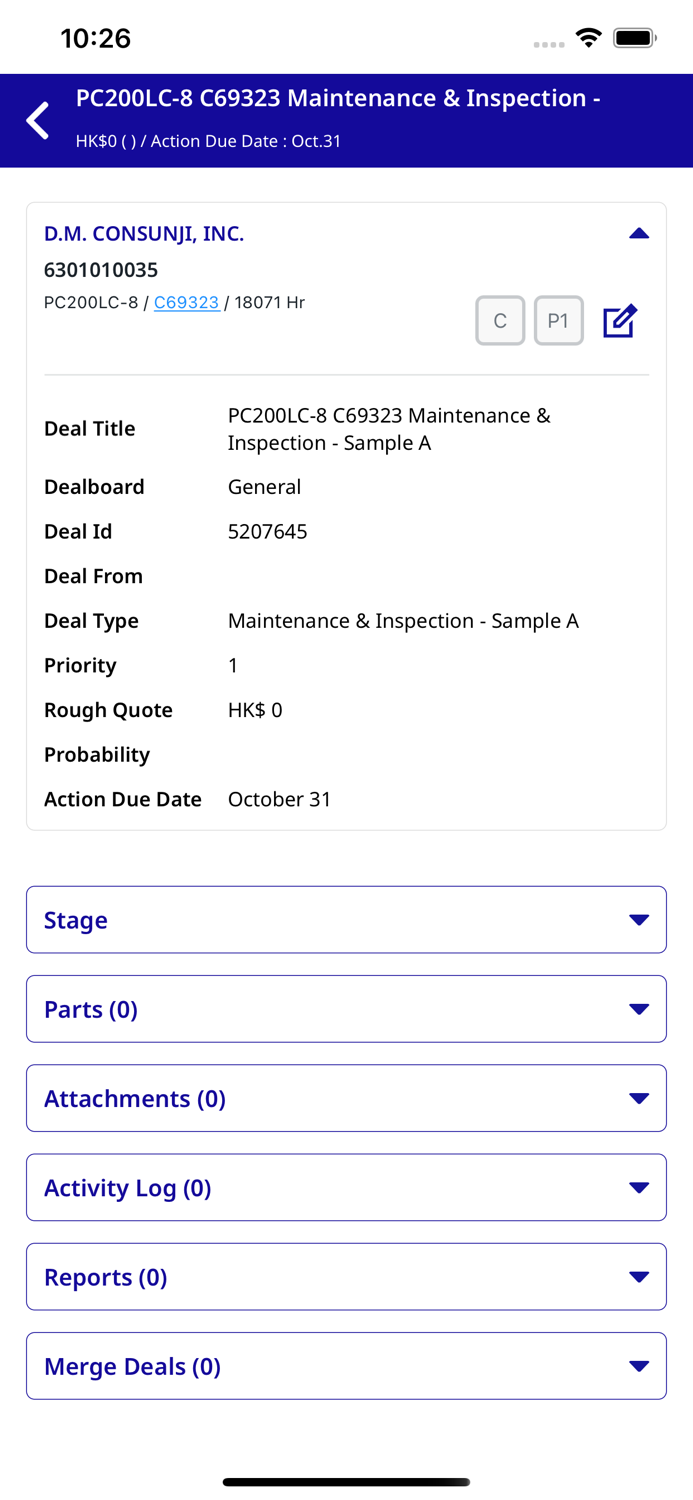Tap the Stage section chevron icon
Screen dimensions: 693x1500
pyautogui.click(x=639, y=920)
